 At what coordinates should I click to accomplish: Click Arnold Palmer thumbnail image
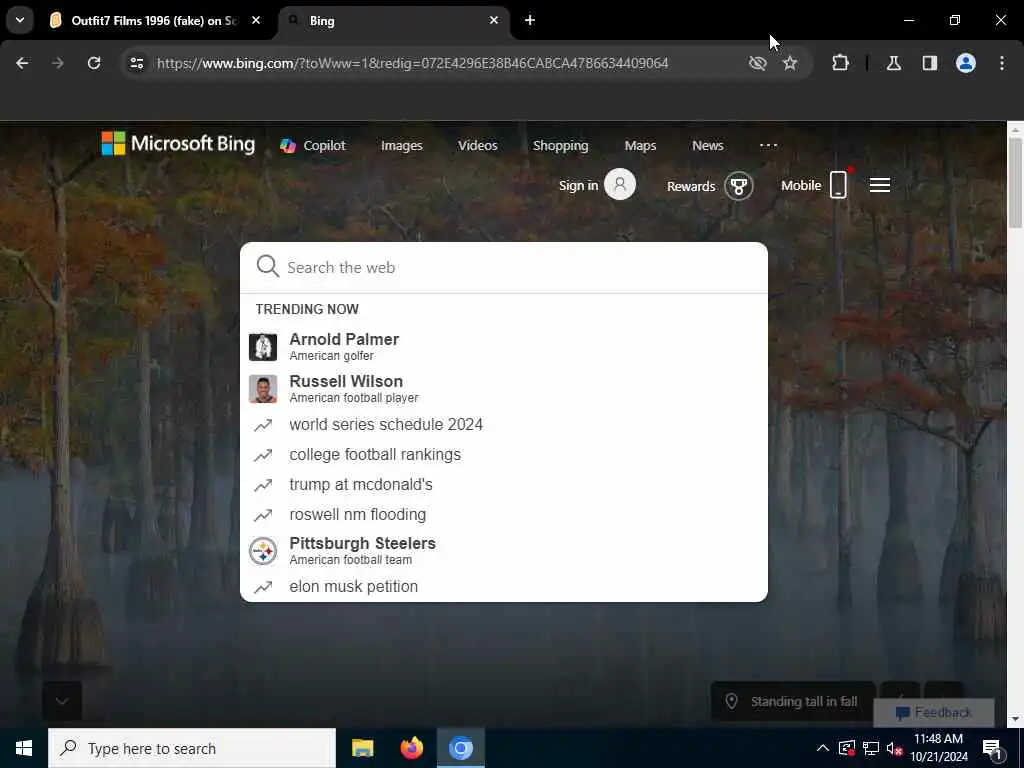tap(263, 347)
